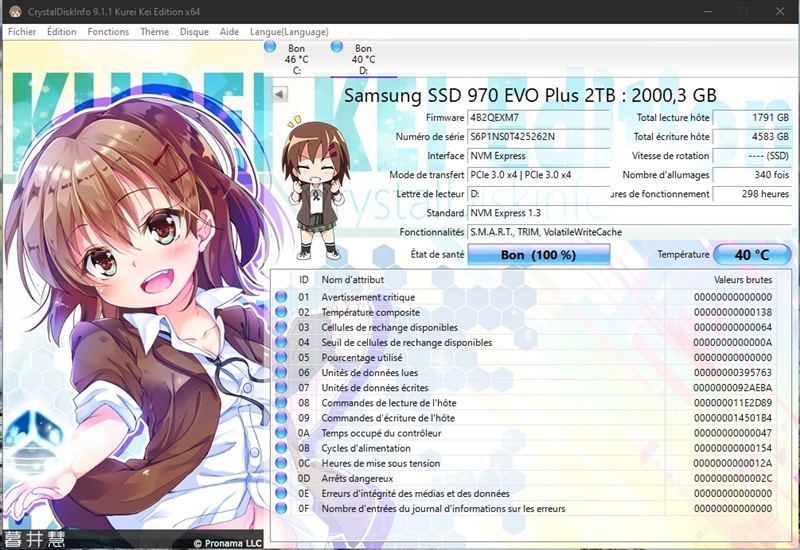Click status orb for 06 Unités de données lues
The height and width of the screenshot is (550, 800).
[x=281, y=372]
